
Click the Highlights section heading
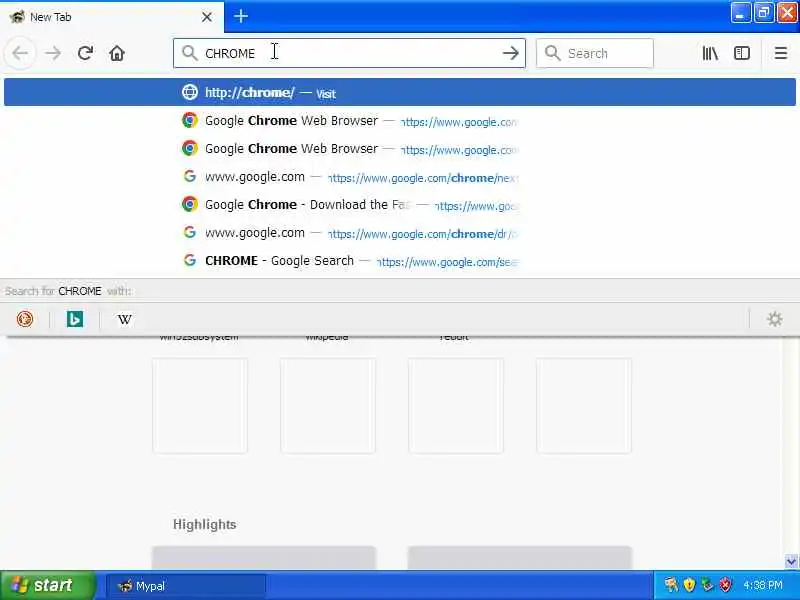(204, 524)
